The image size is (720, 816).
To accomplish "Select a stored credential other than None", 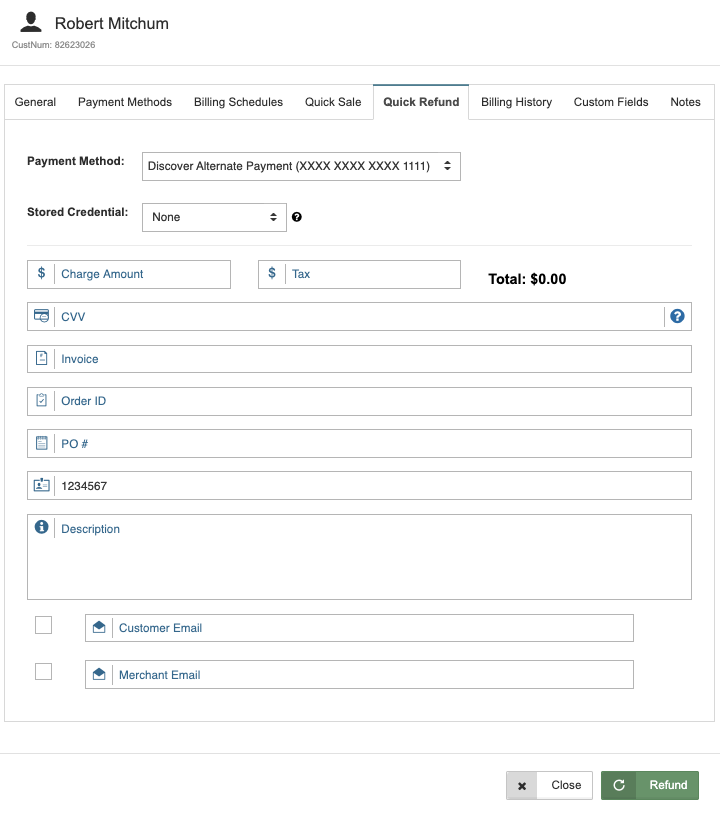I will [x=213, y=216].
